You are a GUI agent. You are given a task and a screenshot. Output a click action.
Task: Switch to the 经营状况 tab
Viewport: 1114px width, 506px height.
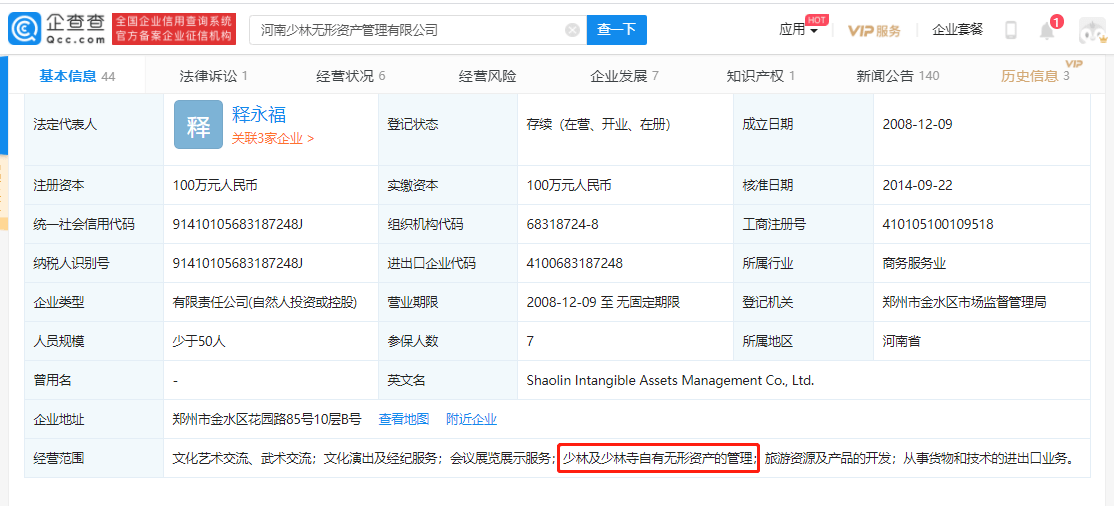(x=351, y=76)
